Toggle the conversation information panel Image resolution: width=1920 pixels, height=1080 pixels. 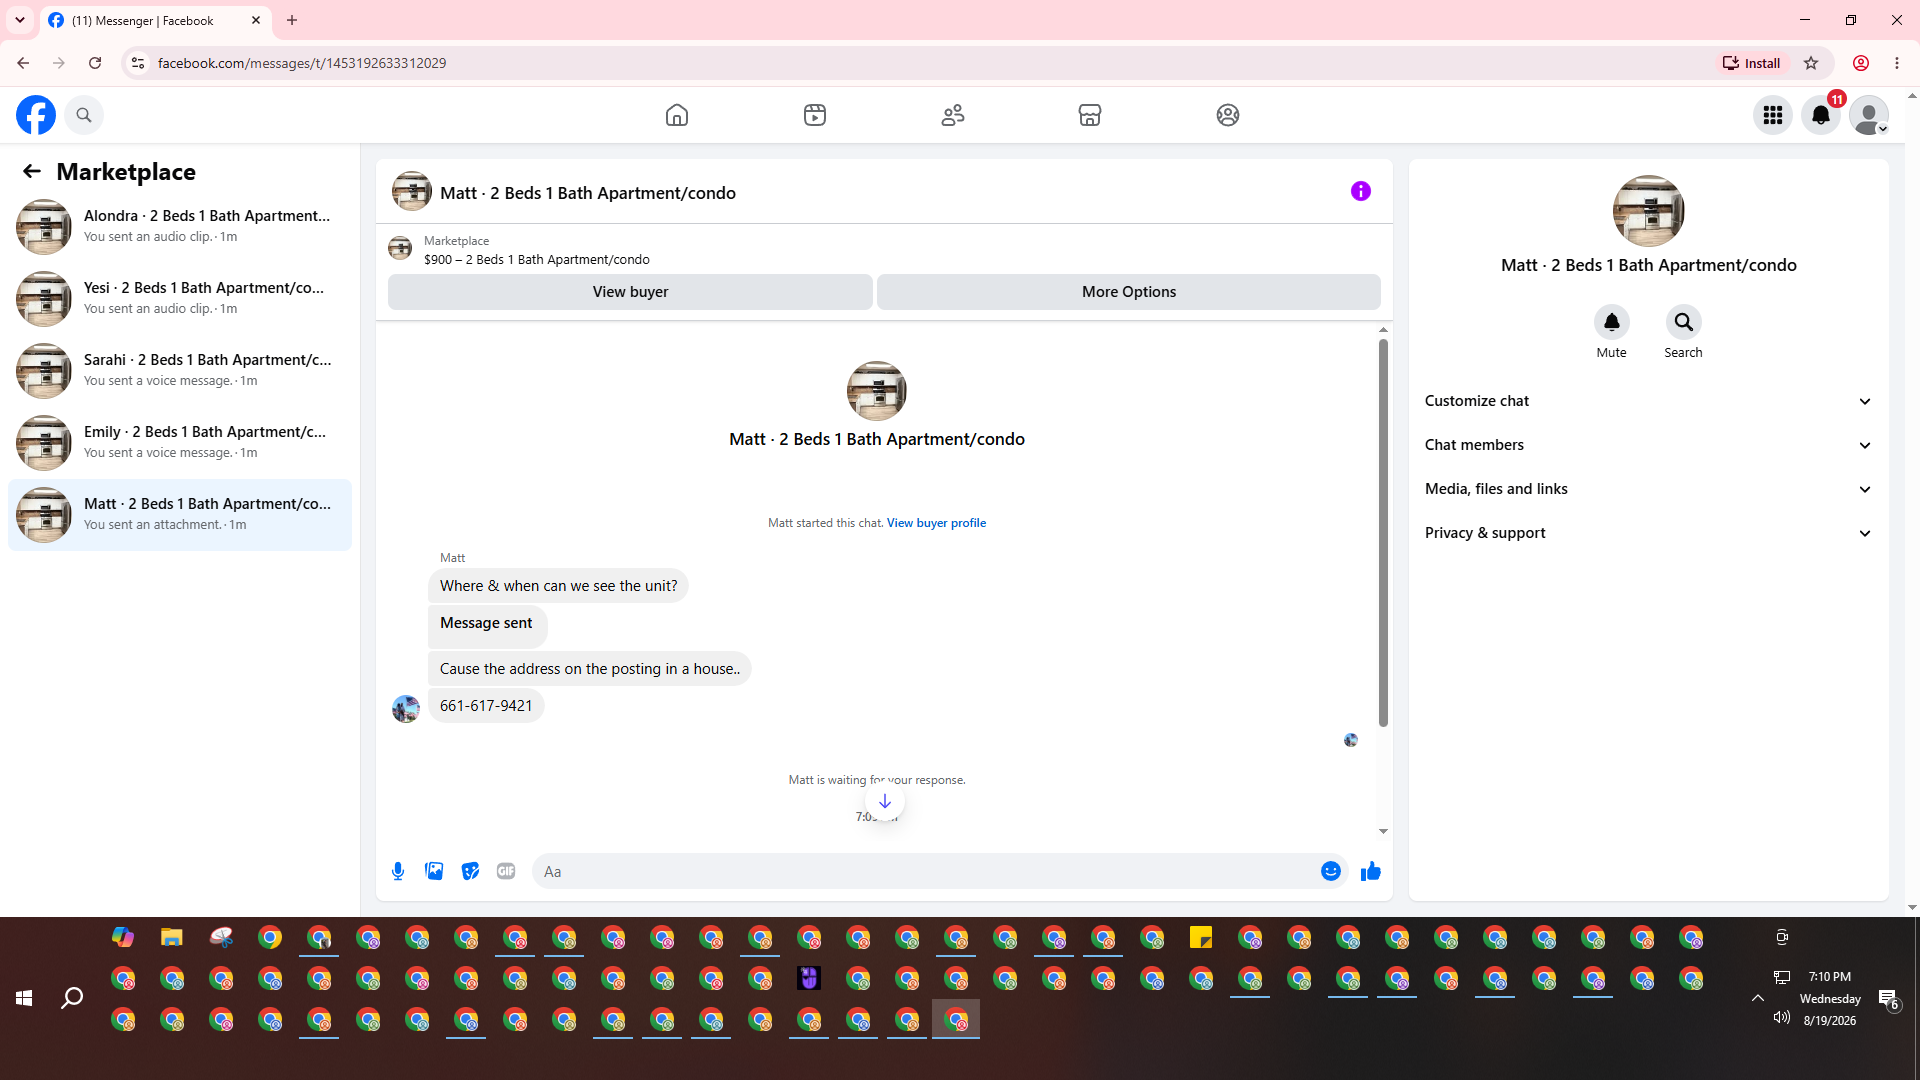coord(1361,191)
